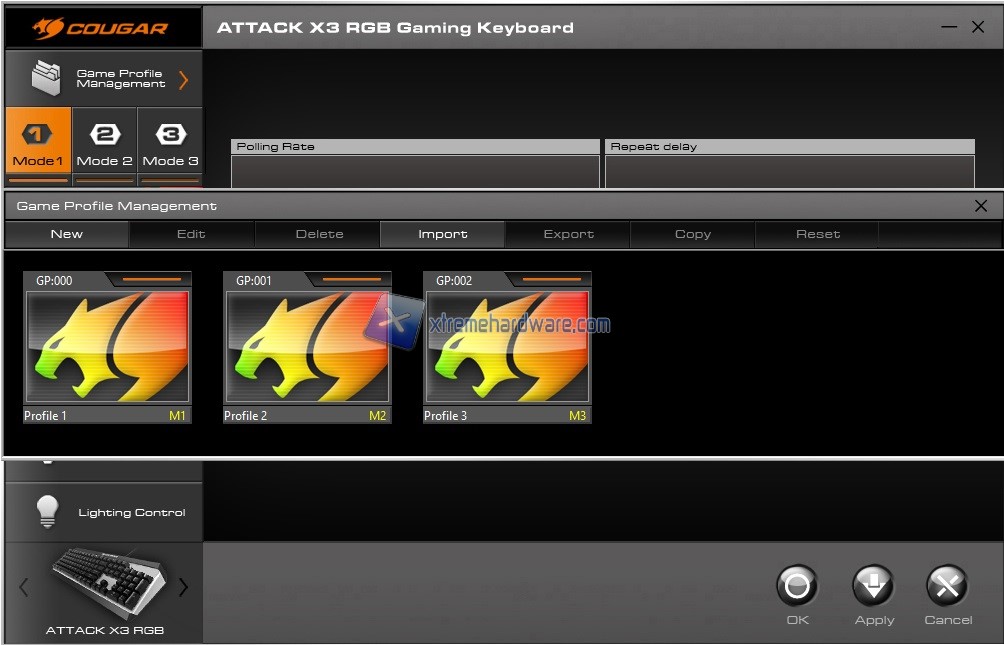1004x645 pixels.
Task: Switch to Mode 3 slot
Action: coord(170,144)
